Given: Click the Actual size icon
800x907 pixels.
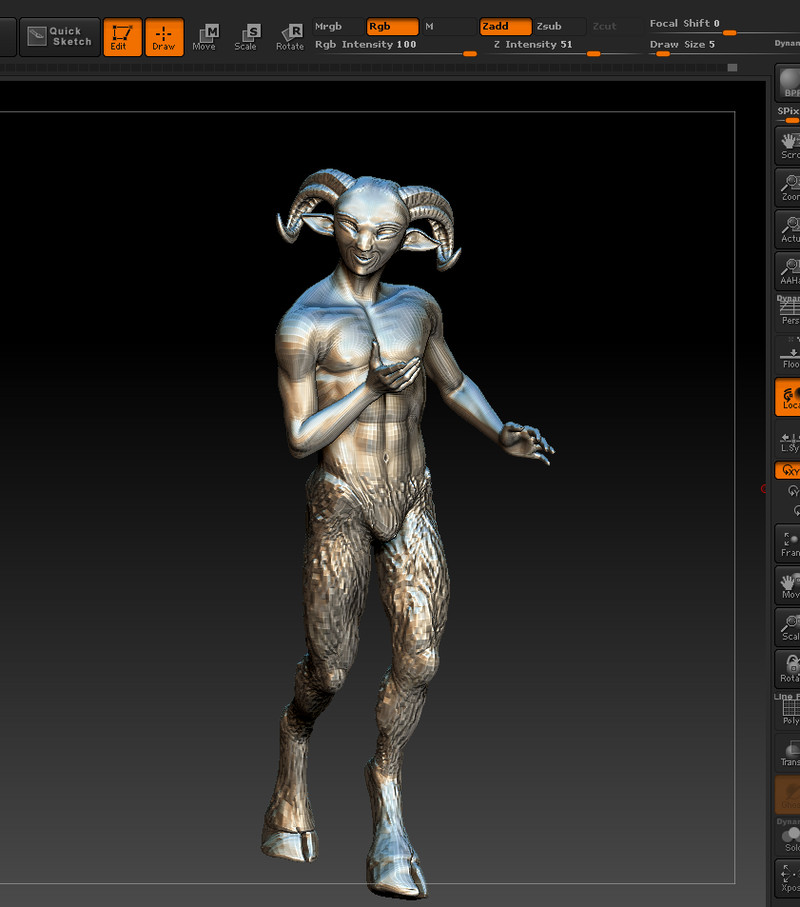Looking at the screenshot, I should 788,230.
